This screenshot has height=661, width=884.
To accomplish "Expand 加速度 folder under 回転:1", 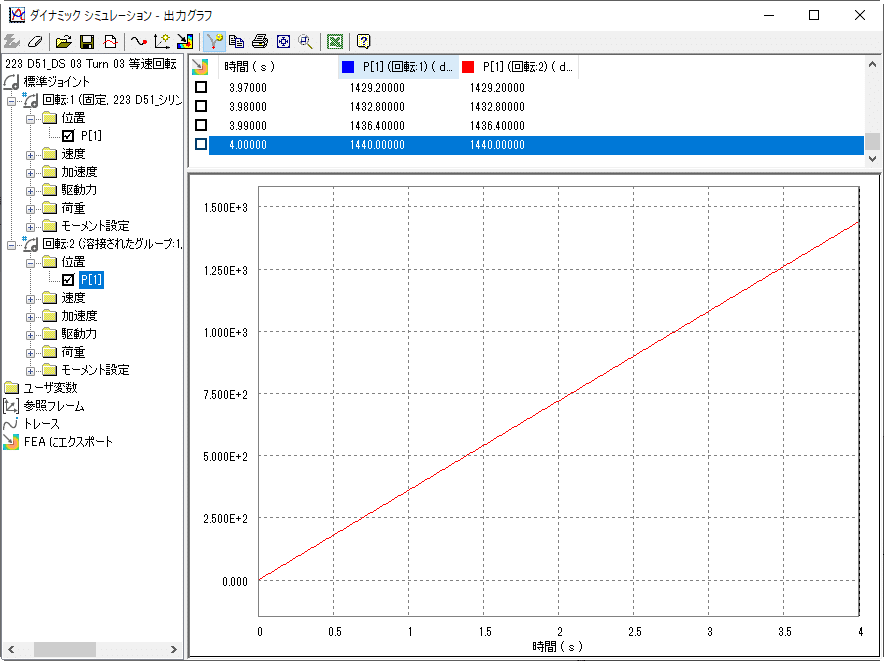I will tap(30, 173).
